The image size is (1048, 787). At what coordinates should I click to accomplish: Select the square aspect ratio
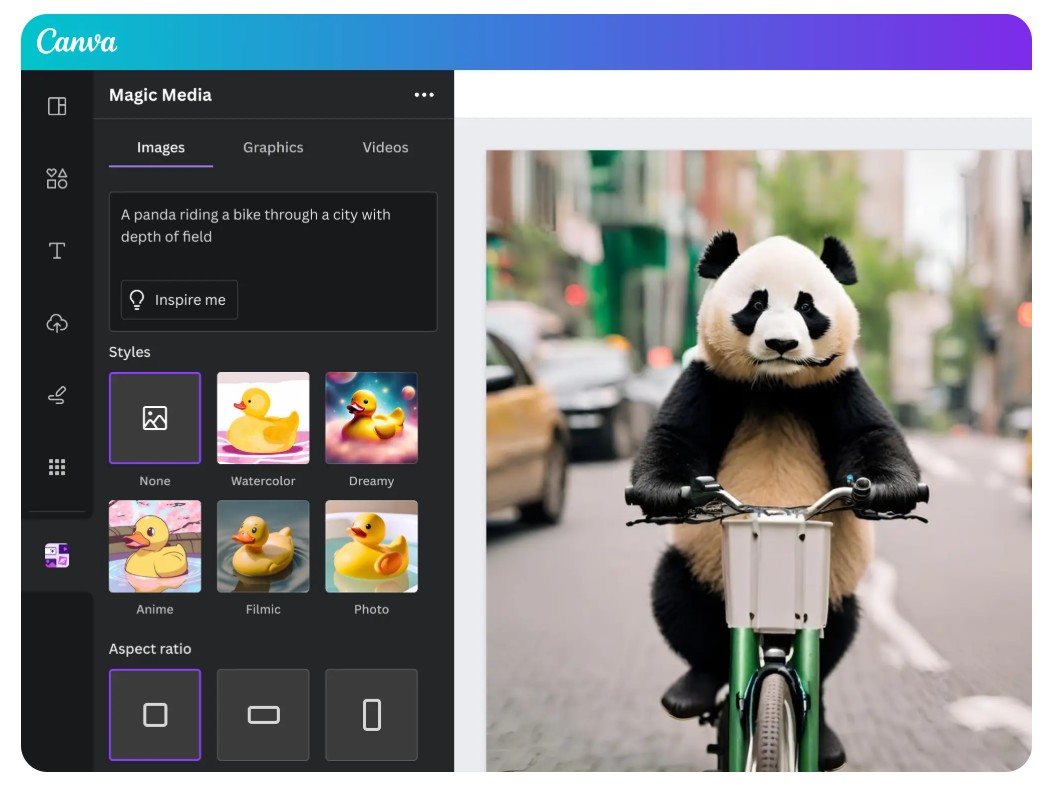[x=155, y=714]
